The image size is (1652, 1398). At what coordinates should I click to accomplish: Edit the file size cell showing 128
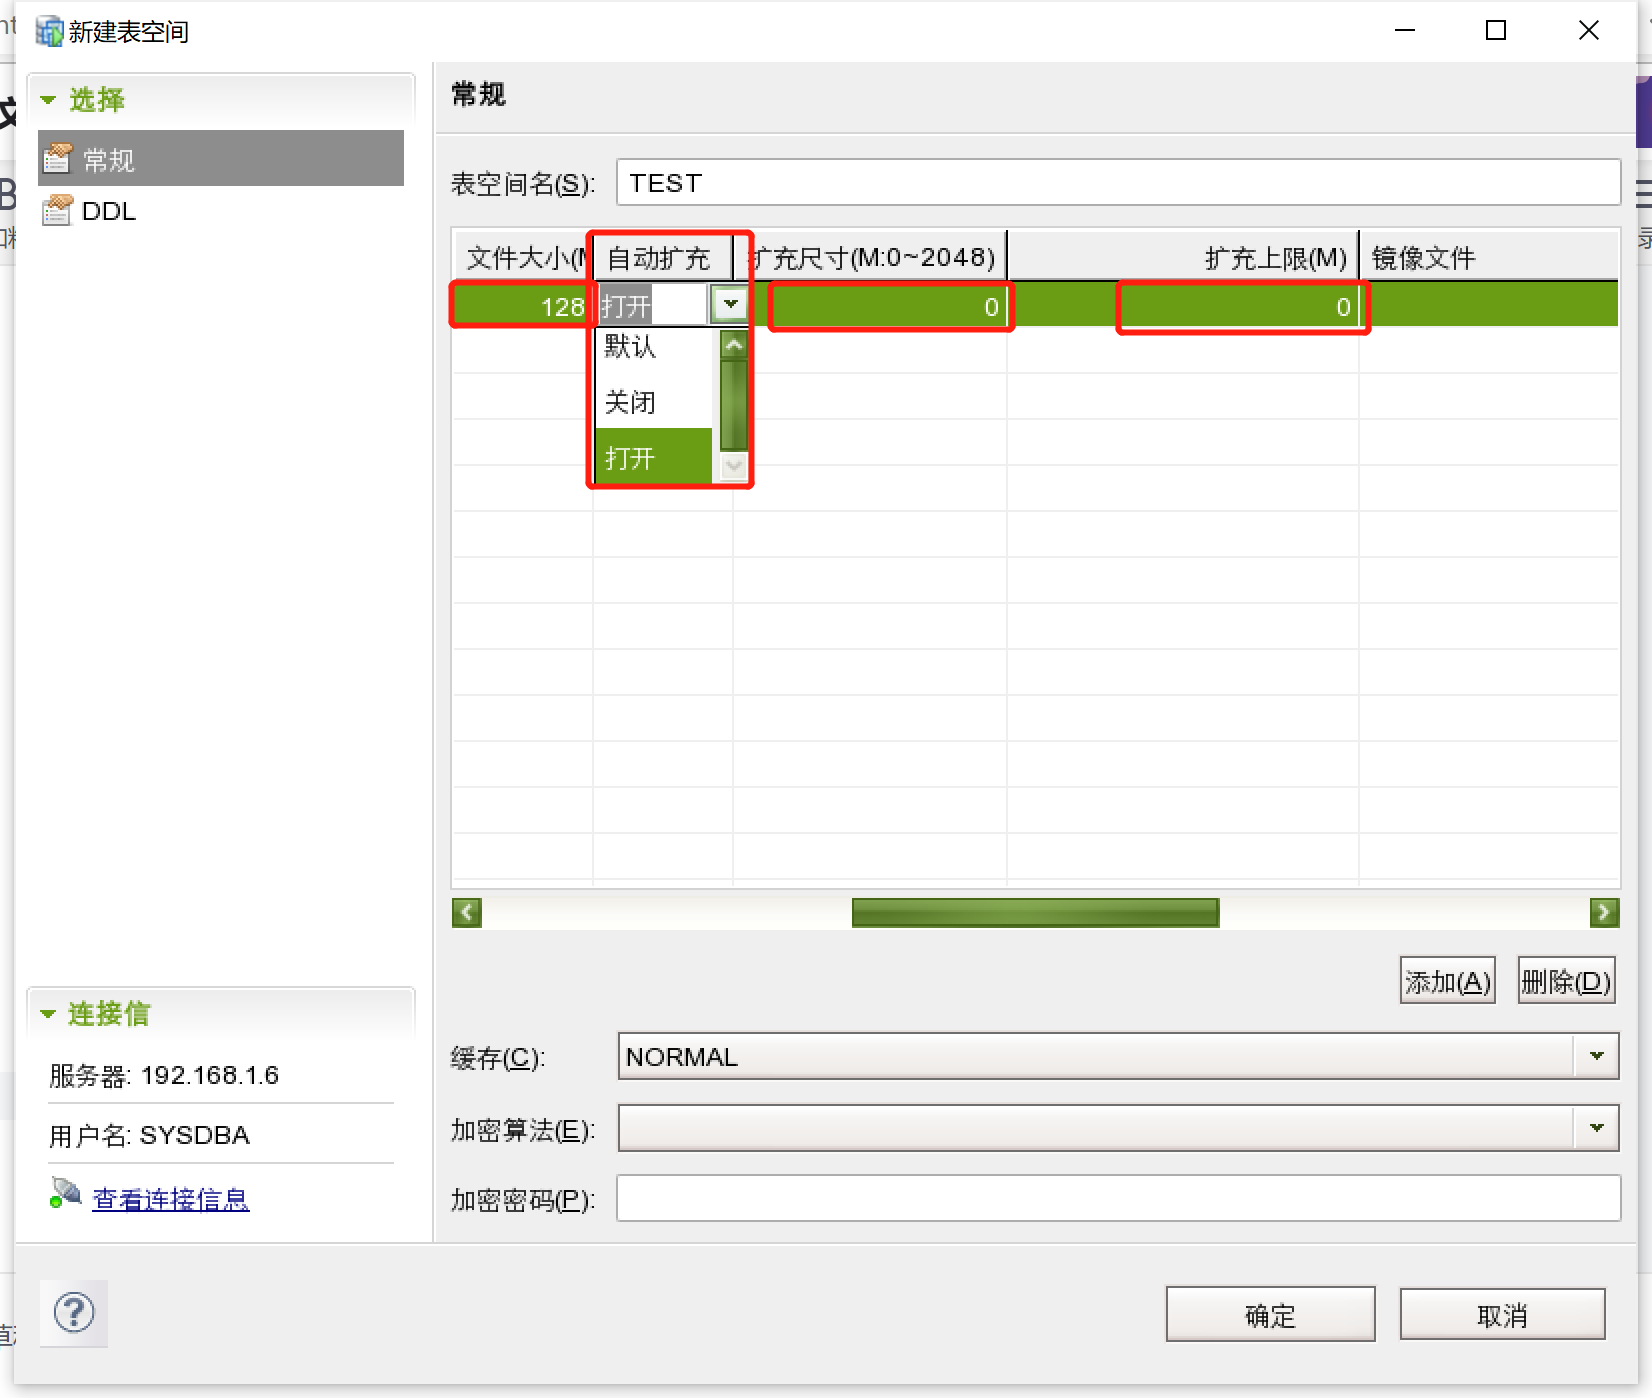[x=523, y=306]
